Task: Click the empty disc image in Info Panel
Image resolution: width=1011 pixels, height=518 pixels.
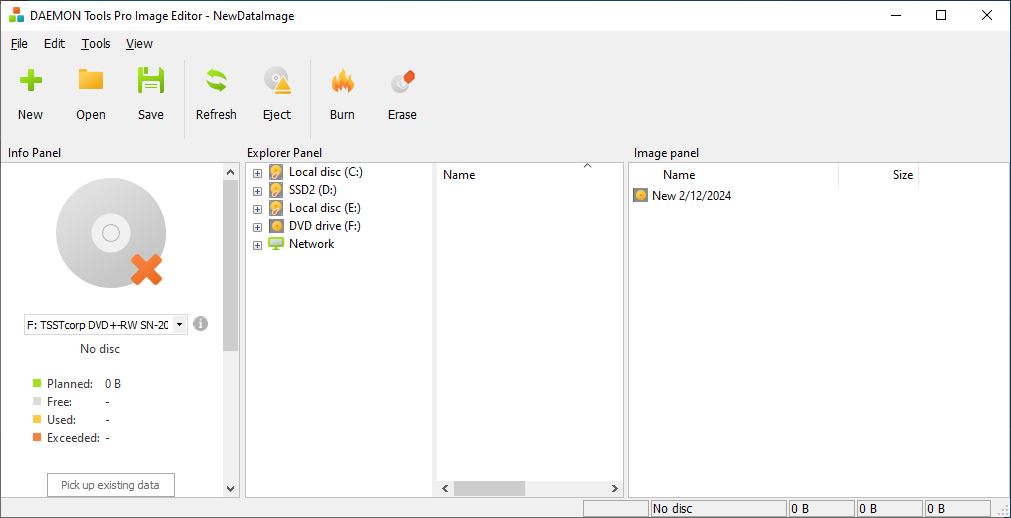Action: [x=111, y=233]
